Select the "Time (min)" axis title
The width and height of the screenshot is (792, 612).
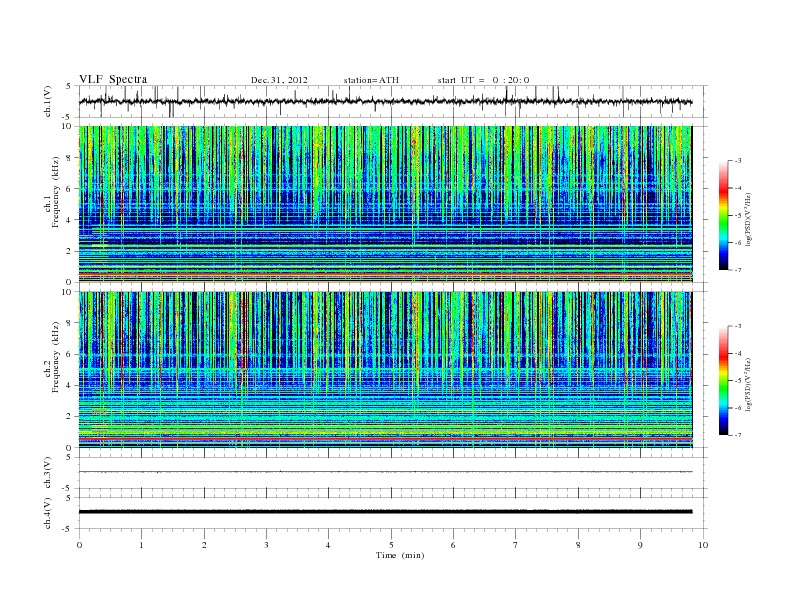[x=400, y=555]
